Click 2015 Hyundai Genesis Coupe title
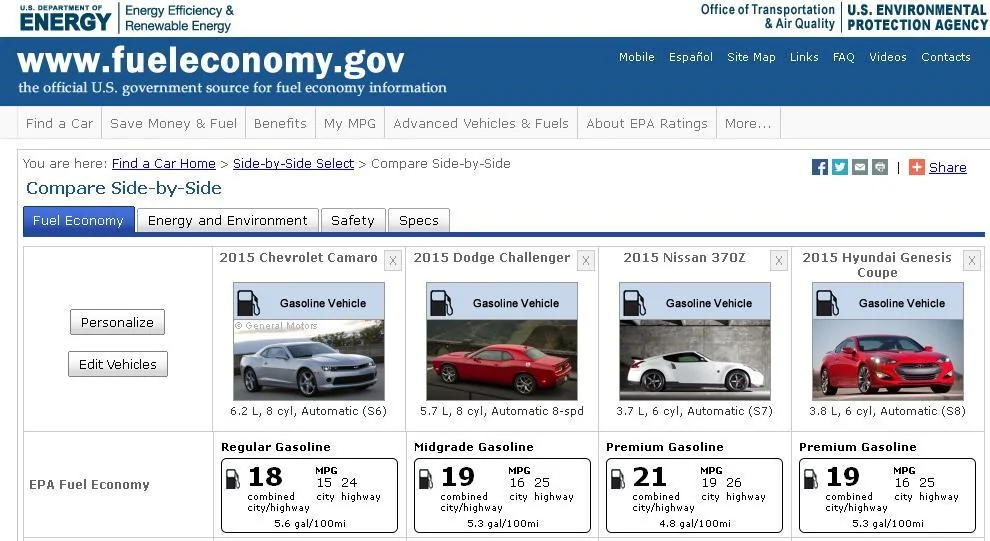Viewport: 990px width, 541px height. click(877, 265)
